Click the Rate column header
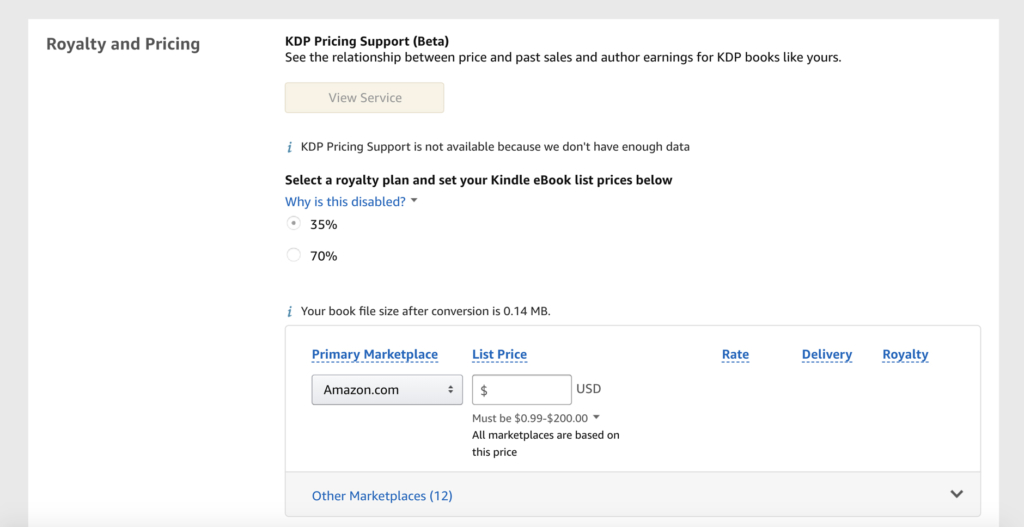This screenshot has height=527, width=1024. click(735, 355)
